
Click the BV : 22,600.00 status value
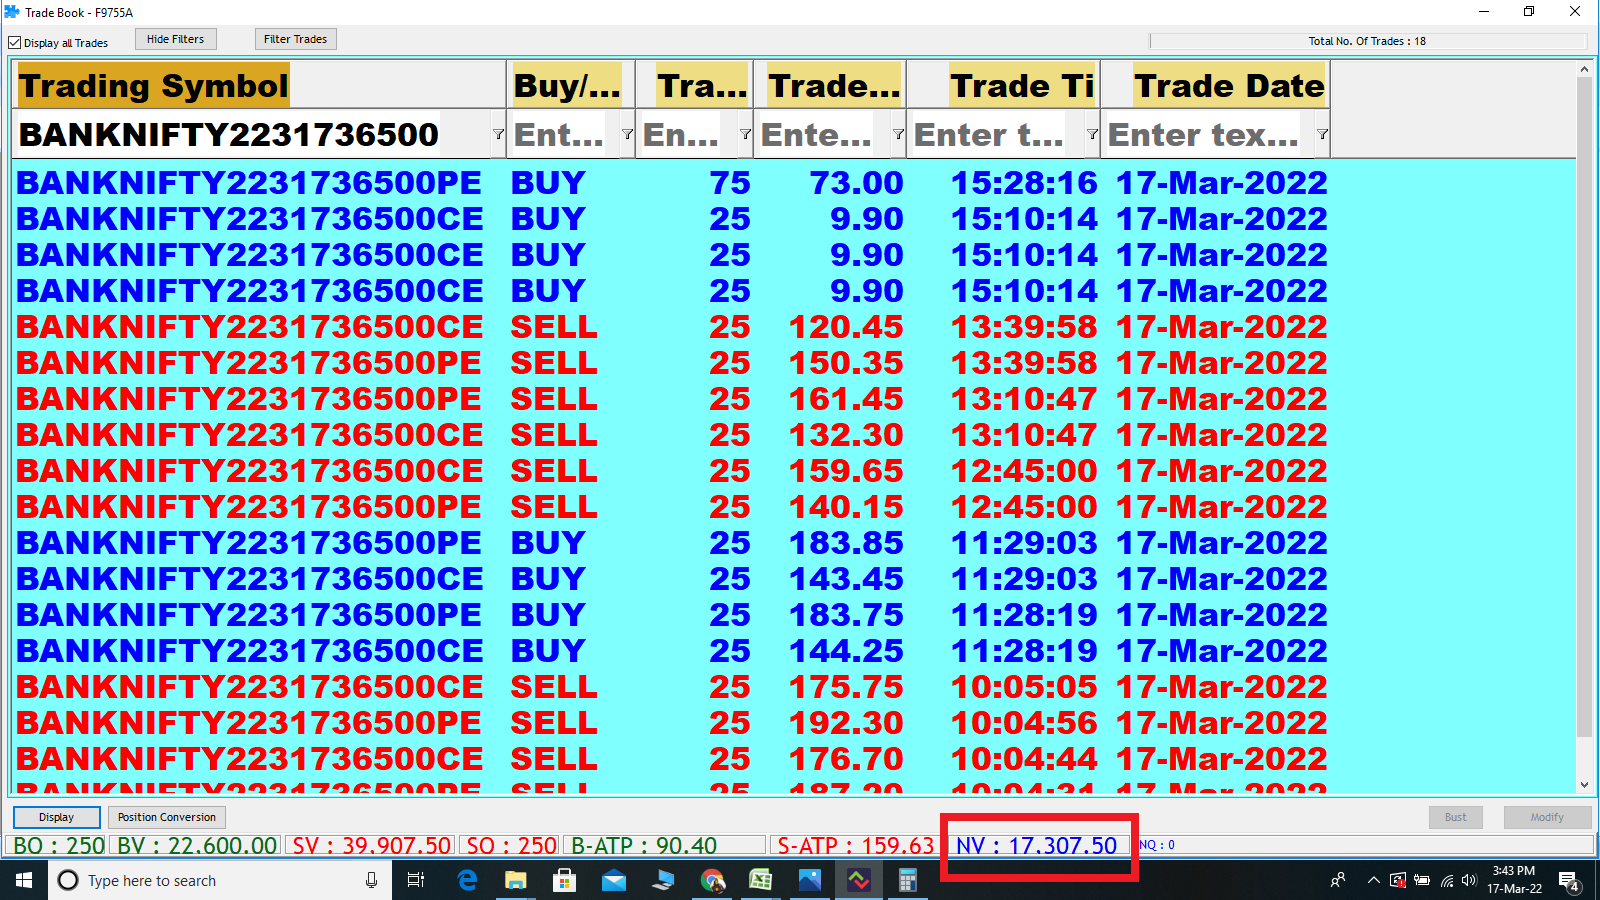point(197,846)
